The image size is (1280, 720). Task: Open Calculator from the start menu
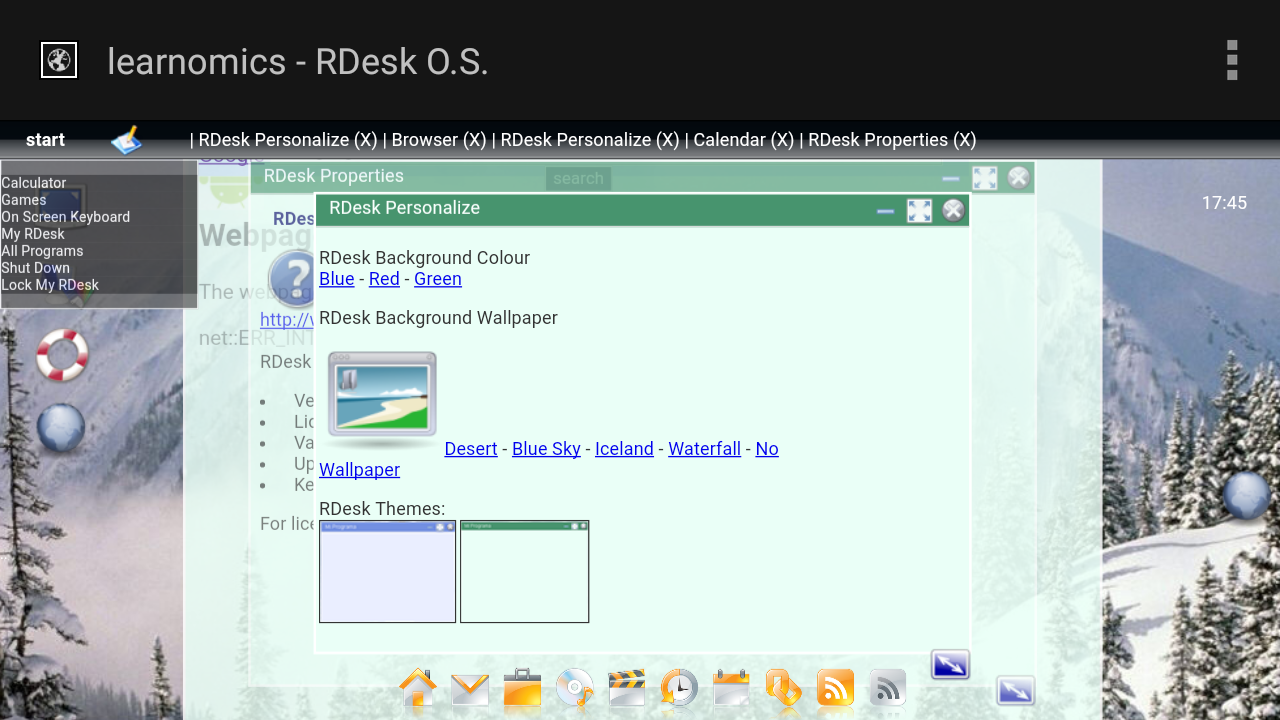click(x=34, y=183)
